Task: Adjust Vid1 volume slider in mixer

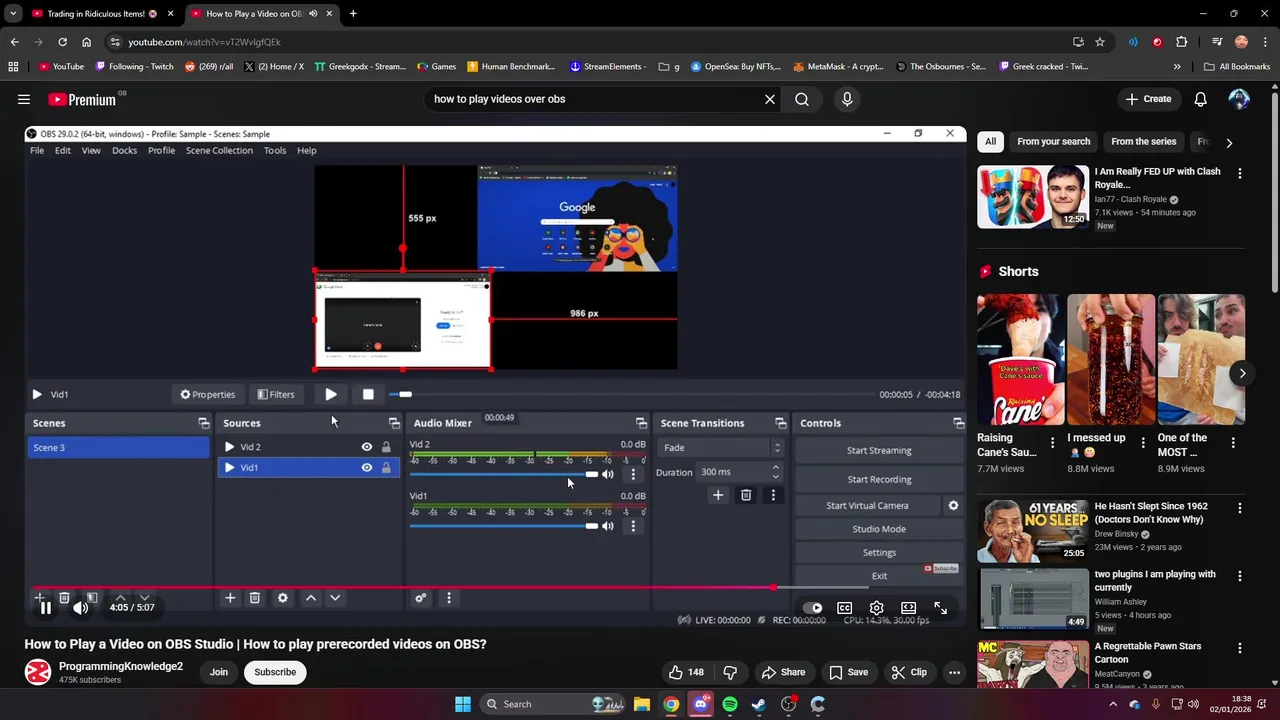Action: (504, 526)
